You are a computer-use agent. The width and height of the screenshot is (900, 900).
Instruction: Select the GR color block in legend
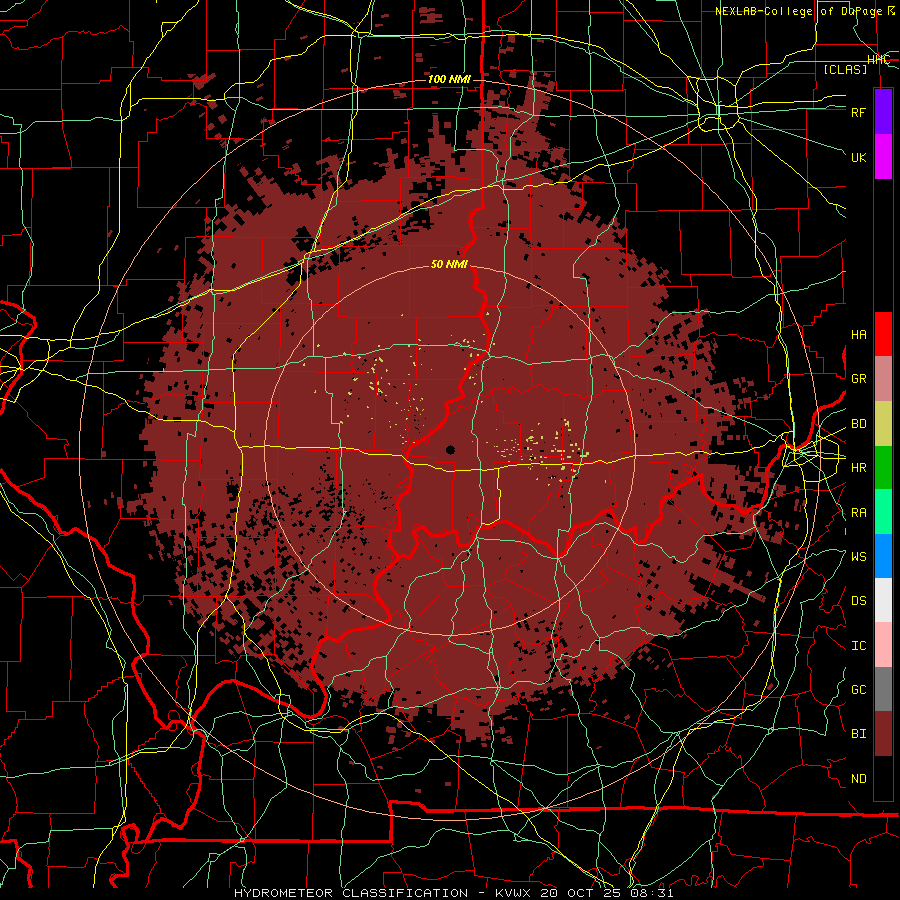point(883,378)
